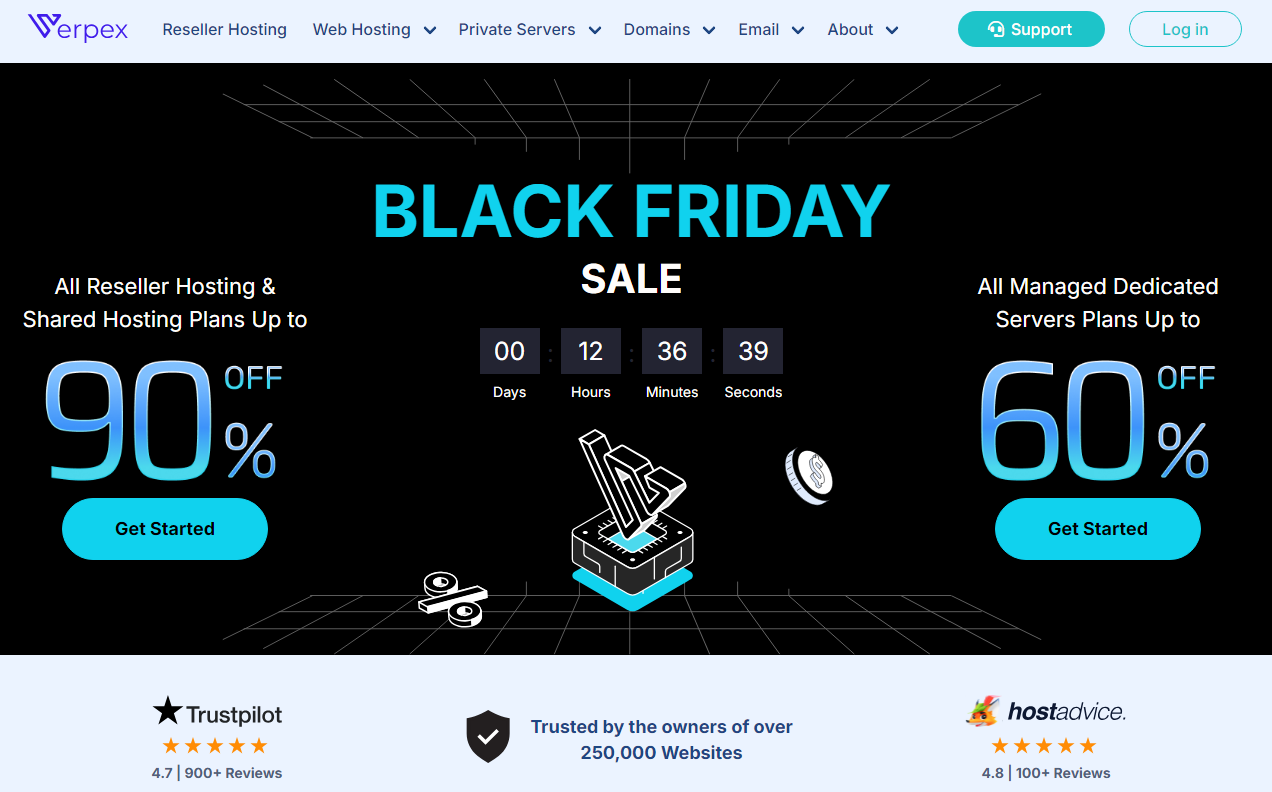The width and height of the screenshot is (1272, 792).
Task: Click the HostAdvice five-star rating
Action: point(1044,746)
